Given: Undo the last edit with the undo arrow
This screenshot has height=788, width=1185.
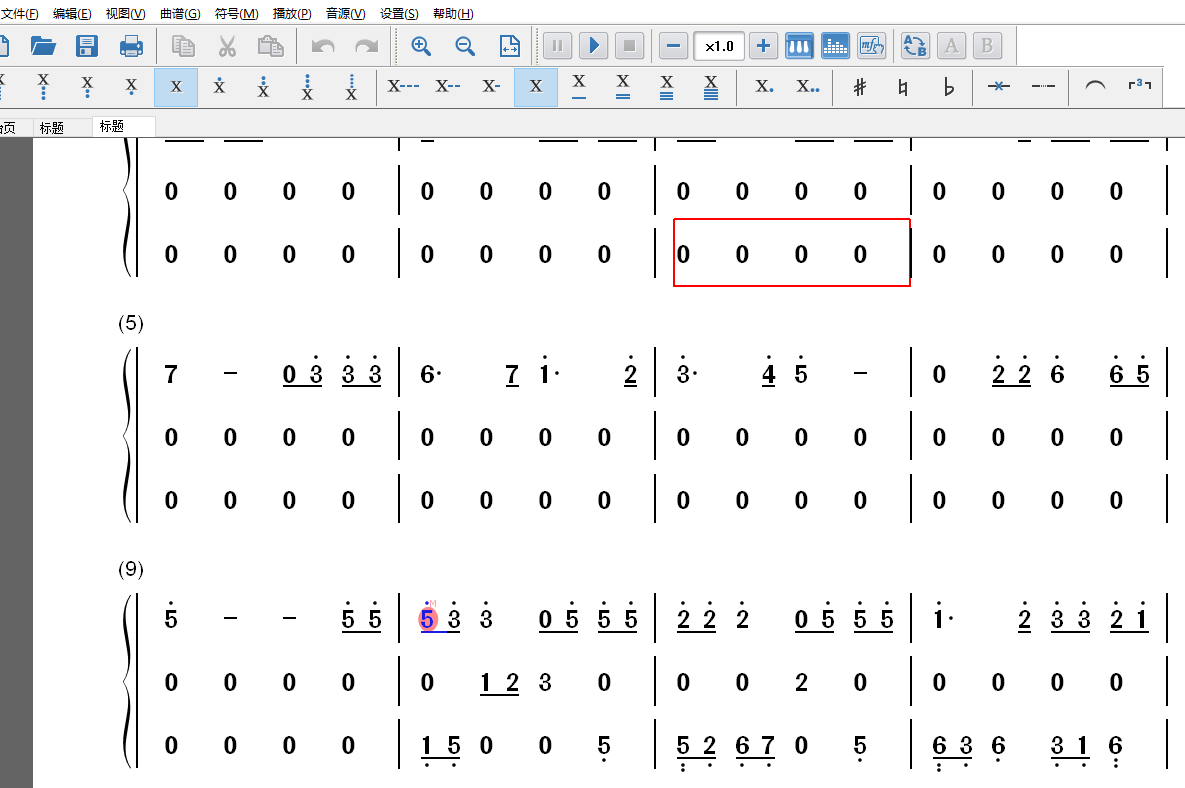Looking at the screenshot, I should (x=323, y=46).
